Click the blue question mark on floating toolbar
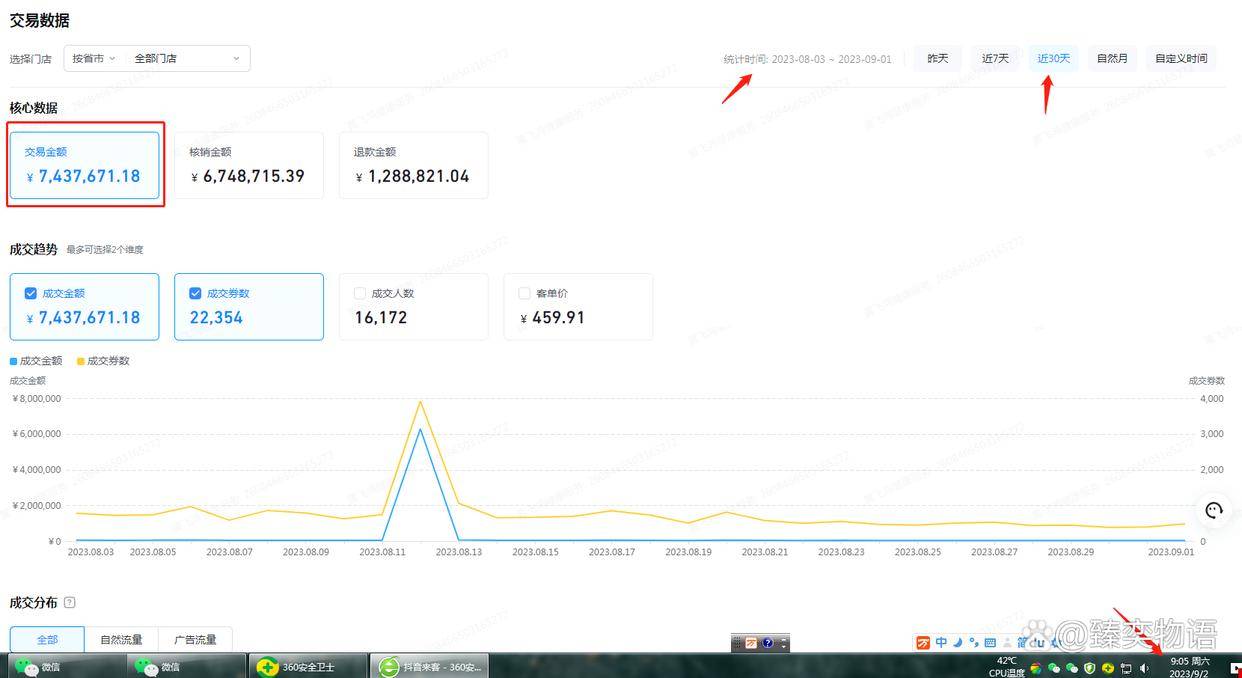This screenshot has height=678, width=1242. tap(768, 643)
